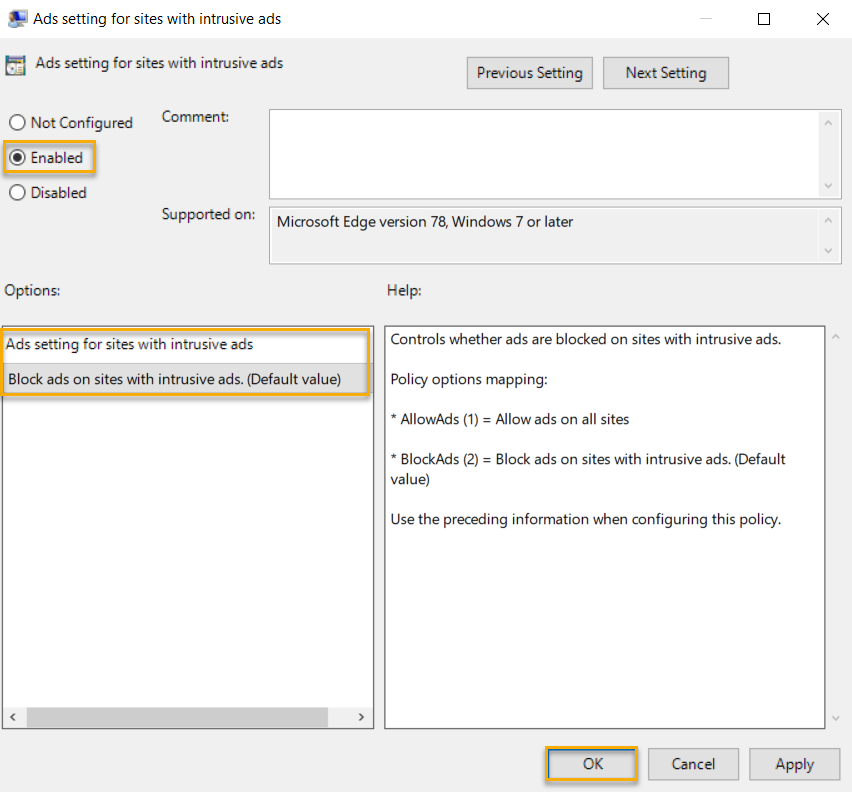Click the policy icon beside the setting name
Screen dimensions: 852x792
[14, 63]
